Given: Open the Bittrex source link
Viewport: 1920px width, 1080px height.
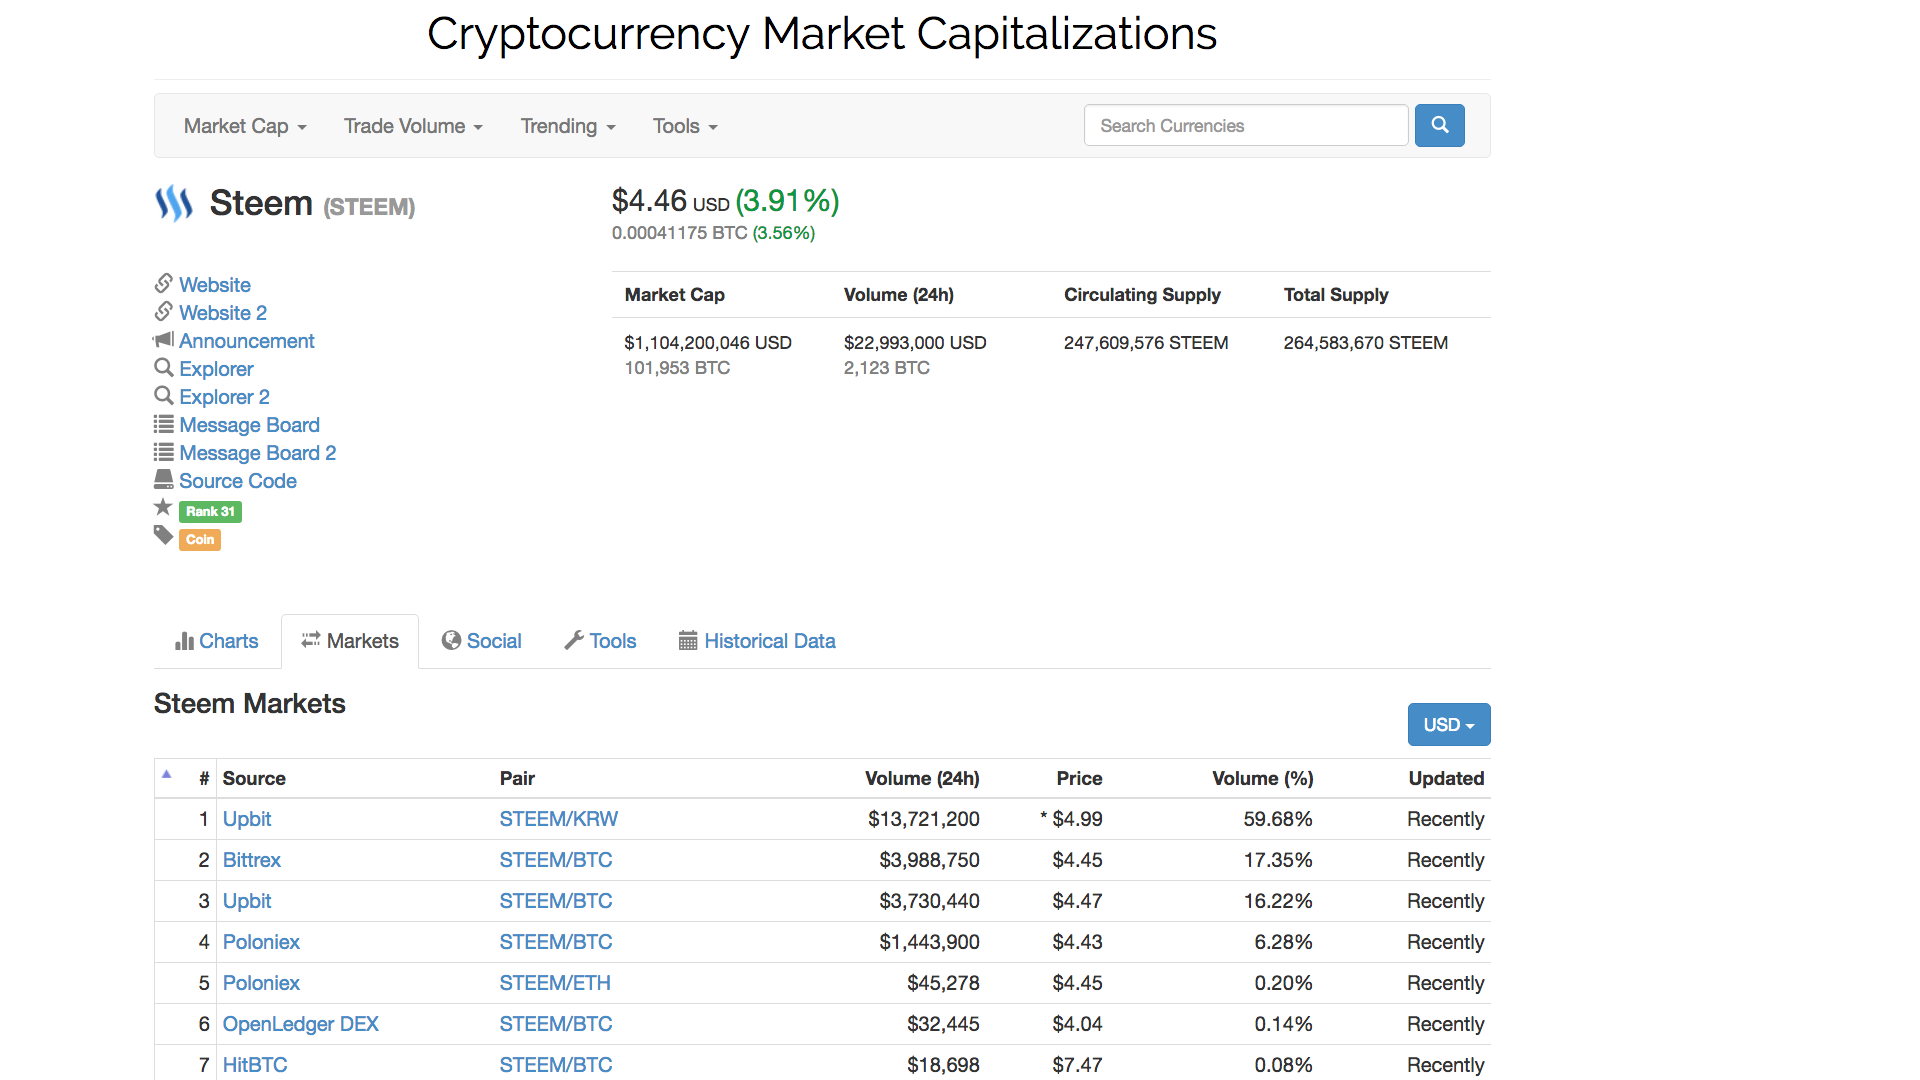Looking at the screenshot, I should (x=252, y=860).
